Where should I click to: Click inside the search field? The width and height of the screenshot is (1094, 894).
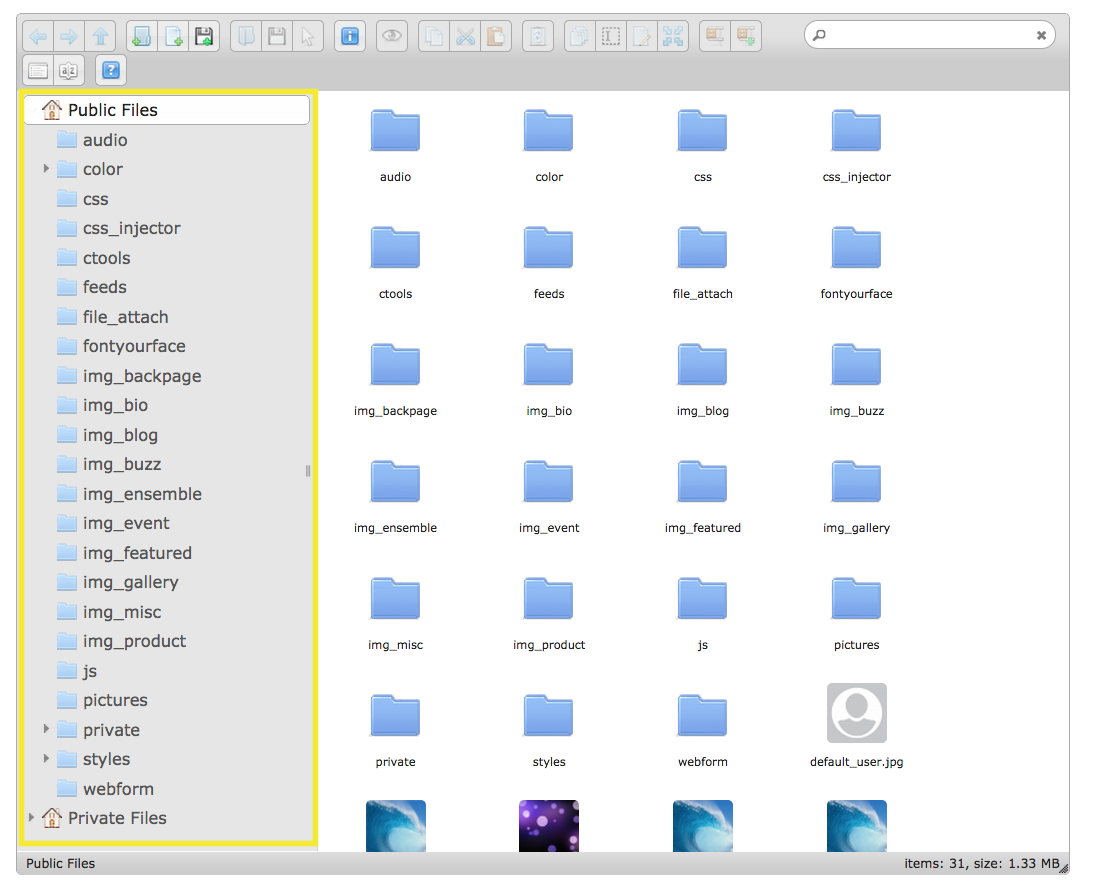point(928,35)
